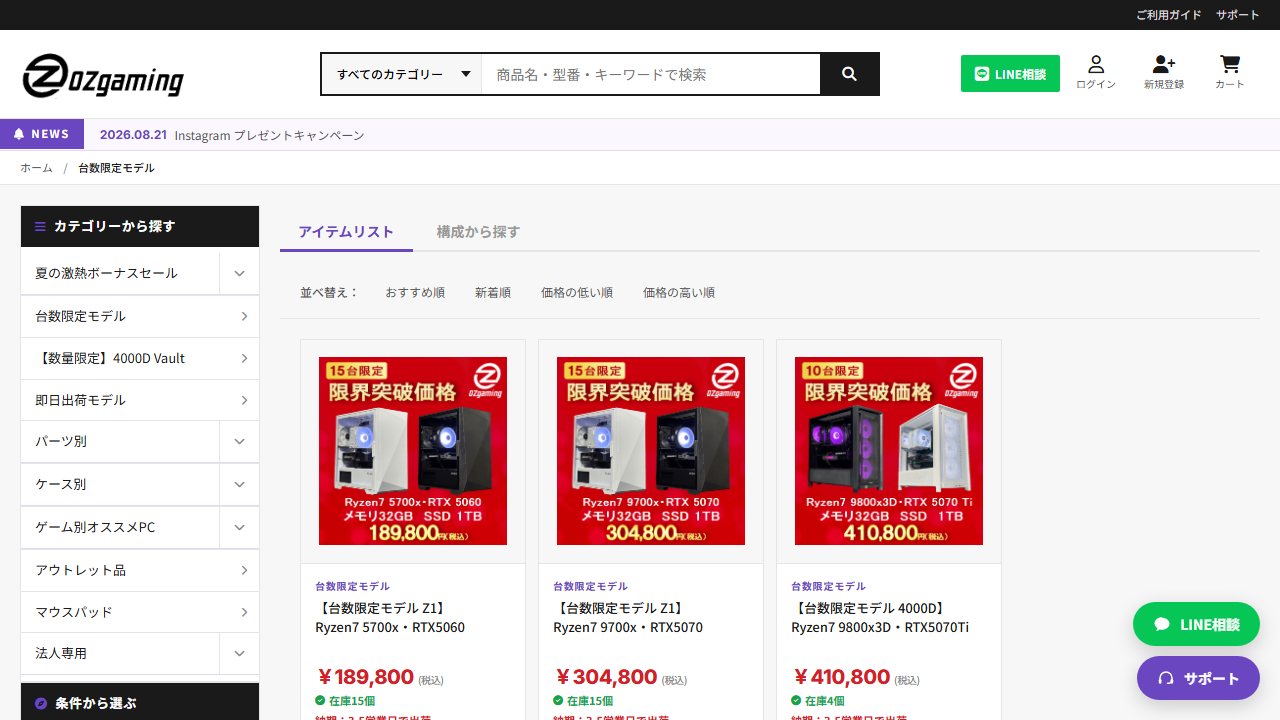Open Ryzen7 9700x RTX 5070 product image
This screenshot has height=720, width=1280.
click(x=651, y=451)
